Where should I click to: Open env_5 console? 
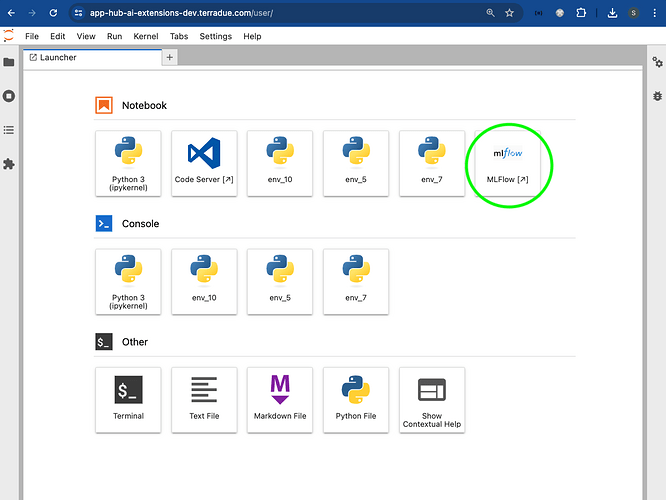(280, 280)
